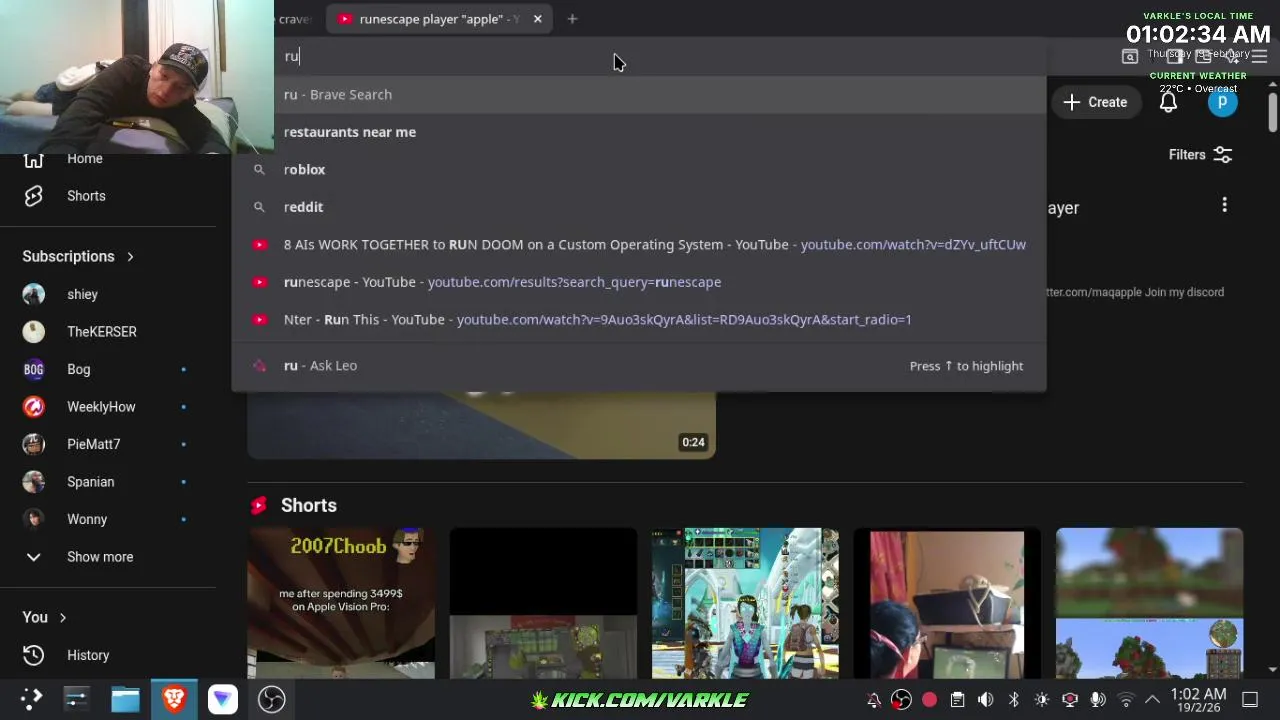This screenshot has height=720, width=1280.
Task: Open the "2007Choob" Apple Vision Pro short
Action: tap(341, 603)
